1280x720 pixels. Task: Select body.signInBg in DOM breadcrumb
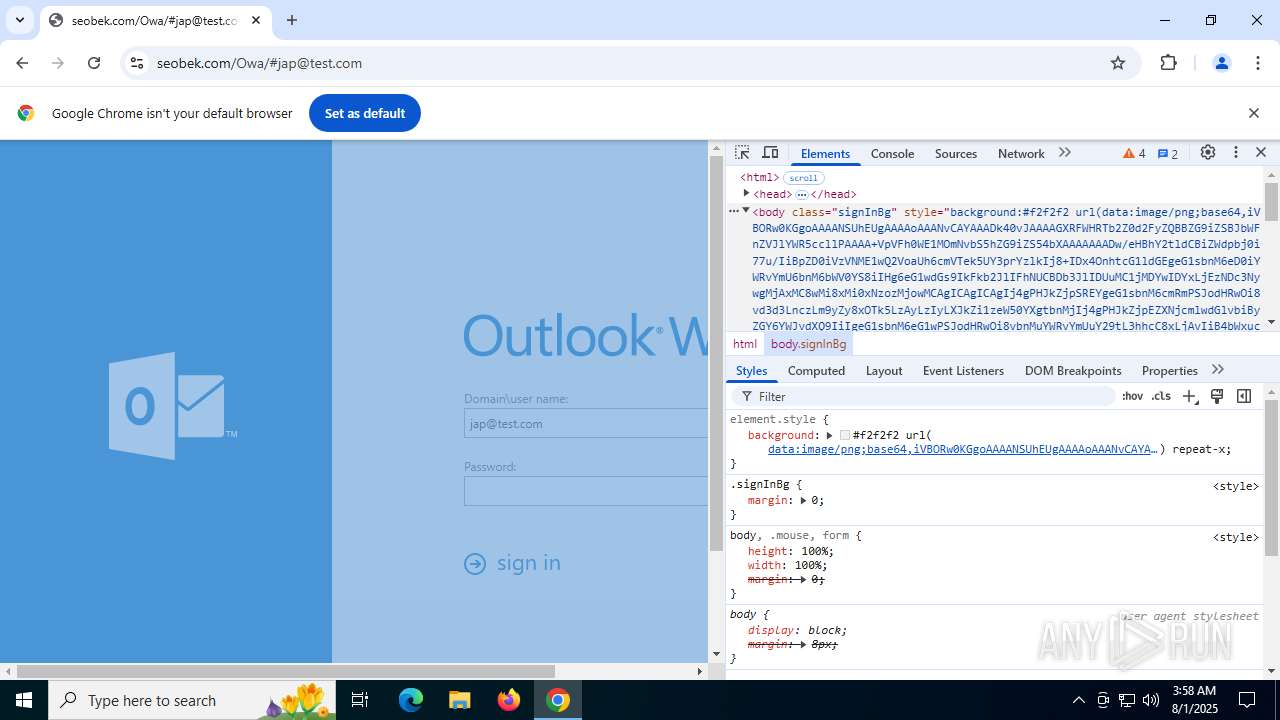[x=808, y=344]
